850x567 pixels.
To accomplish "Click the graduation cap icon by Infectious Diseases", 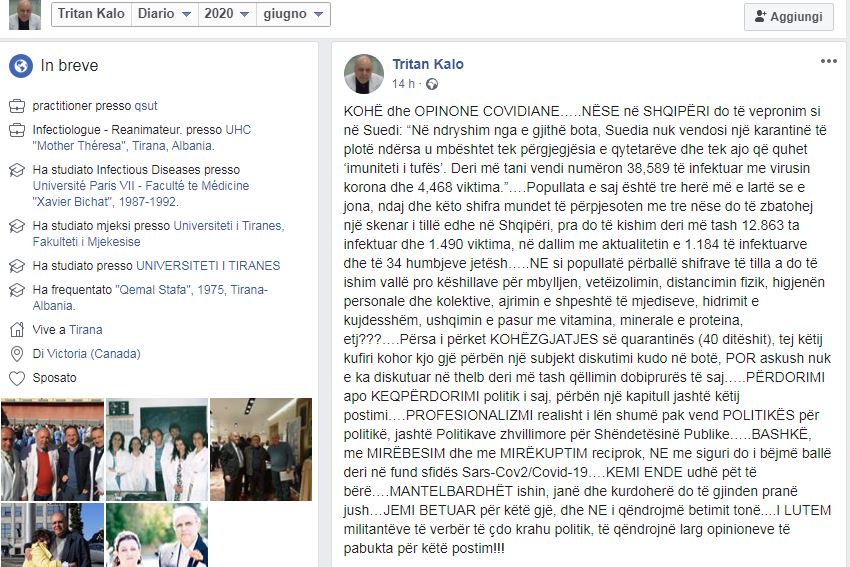I will (x=17, y=170).
